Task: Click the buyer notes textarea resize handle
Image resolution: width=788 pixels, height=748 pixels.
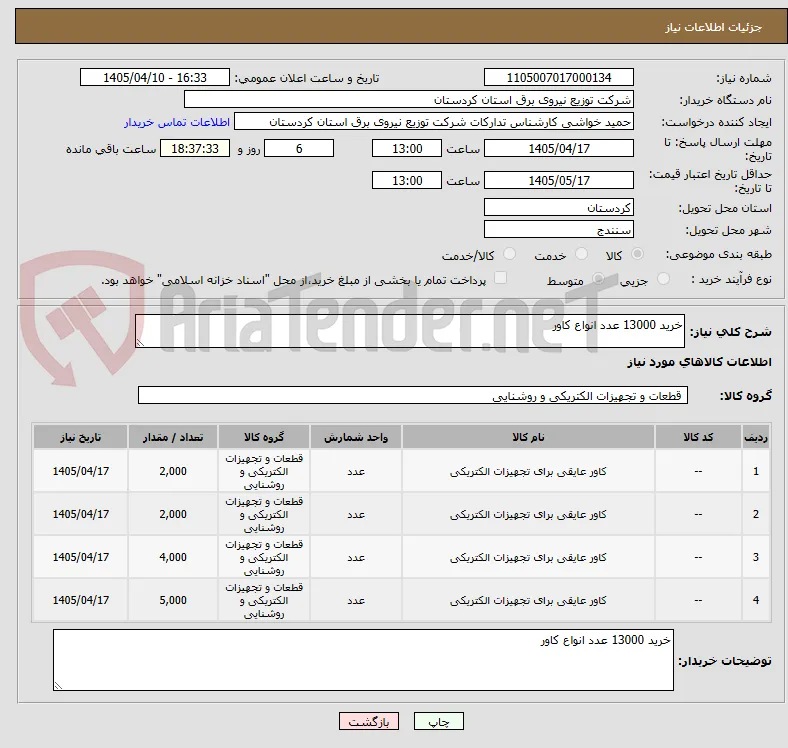Action: pyautogui.click(x=58, y=686)
